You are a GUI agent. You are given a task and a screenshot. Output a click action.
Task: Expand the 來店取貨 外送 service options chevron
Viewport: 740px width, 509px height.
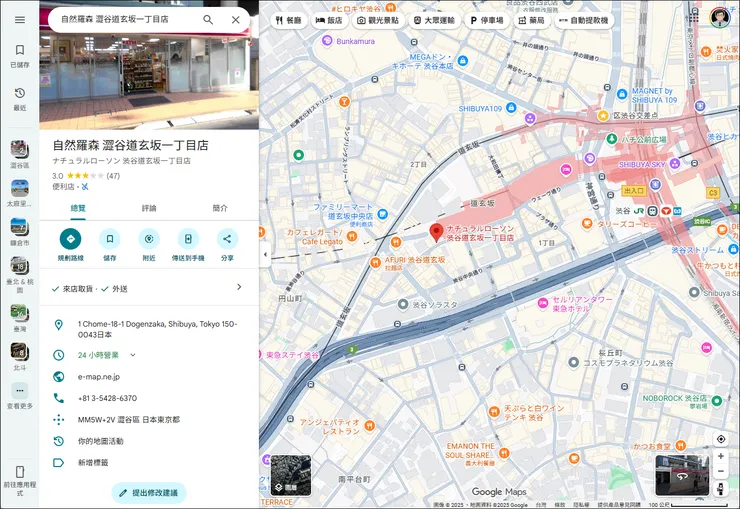pos(239,287)
